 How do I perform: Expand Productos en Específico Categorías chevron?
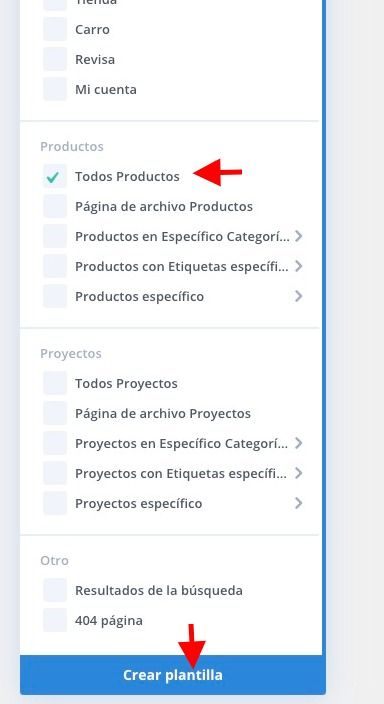(299, 236)
